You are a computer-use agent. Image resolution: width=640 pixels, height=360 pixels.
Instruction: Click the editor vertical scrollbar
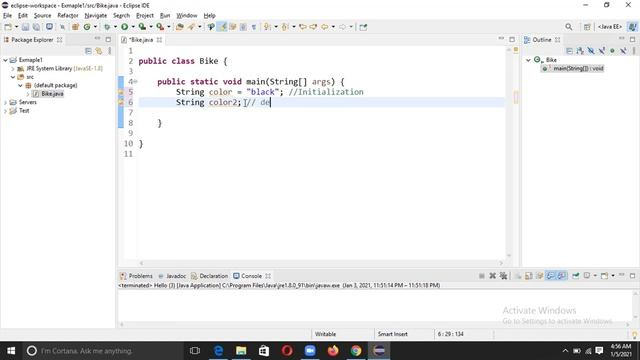509,153
